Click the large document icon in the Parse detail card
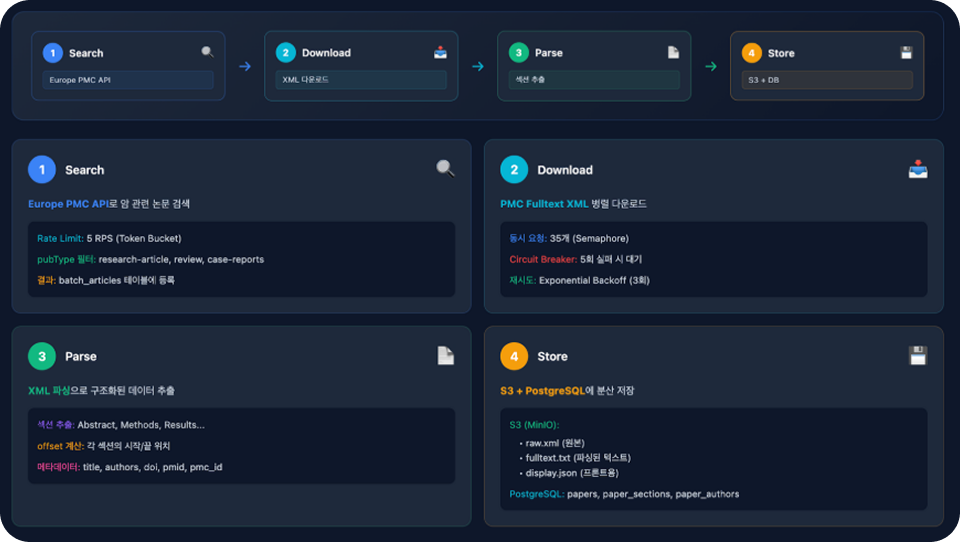The width and height of the screenshot is (960, 542). [445, 355]
